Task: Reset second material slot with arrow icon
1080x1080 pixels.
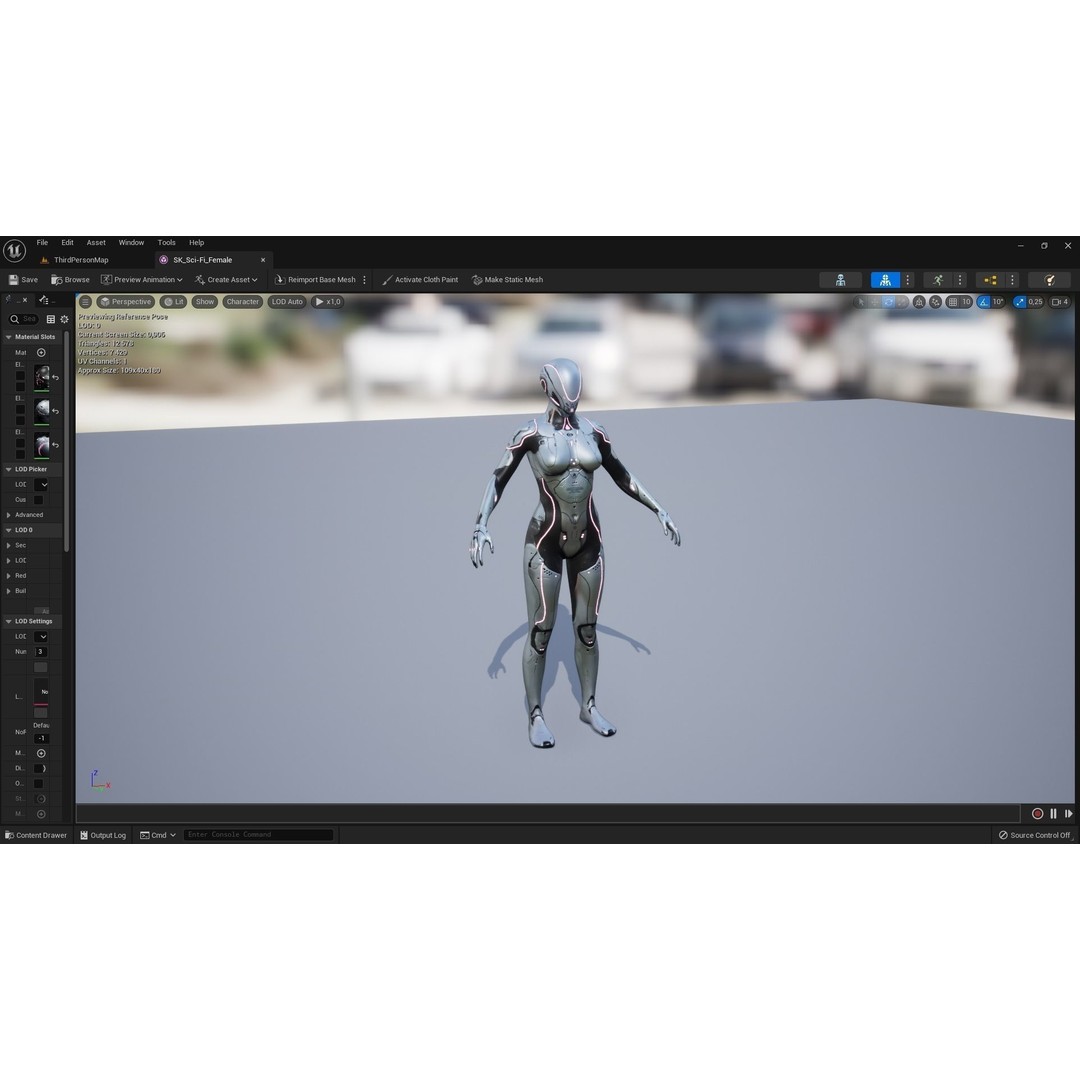Action: point(56,411)
